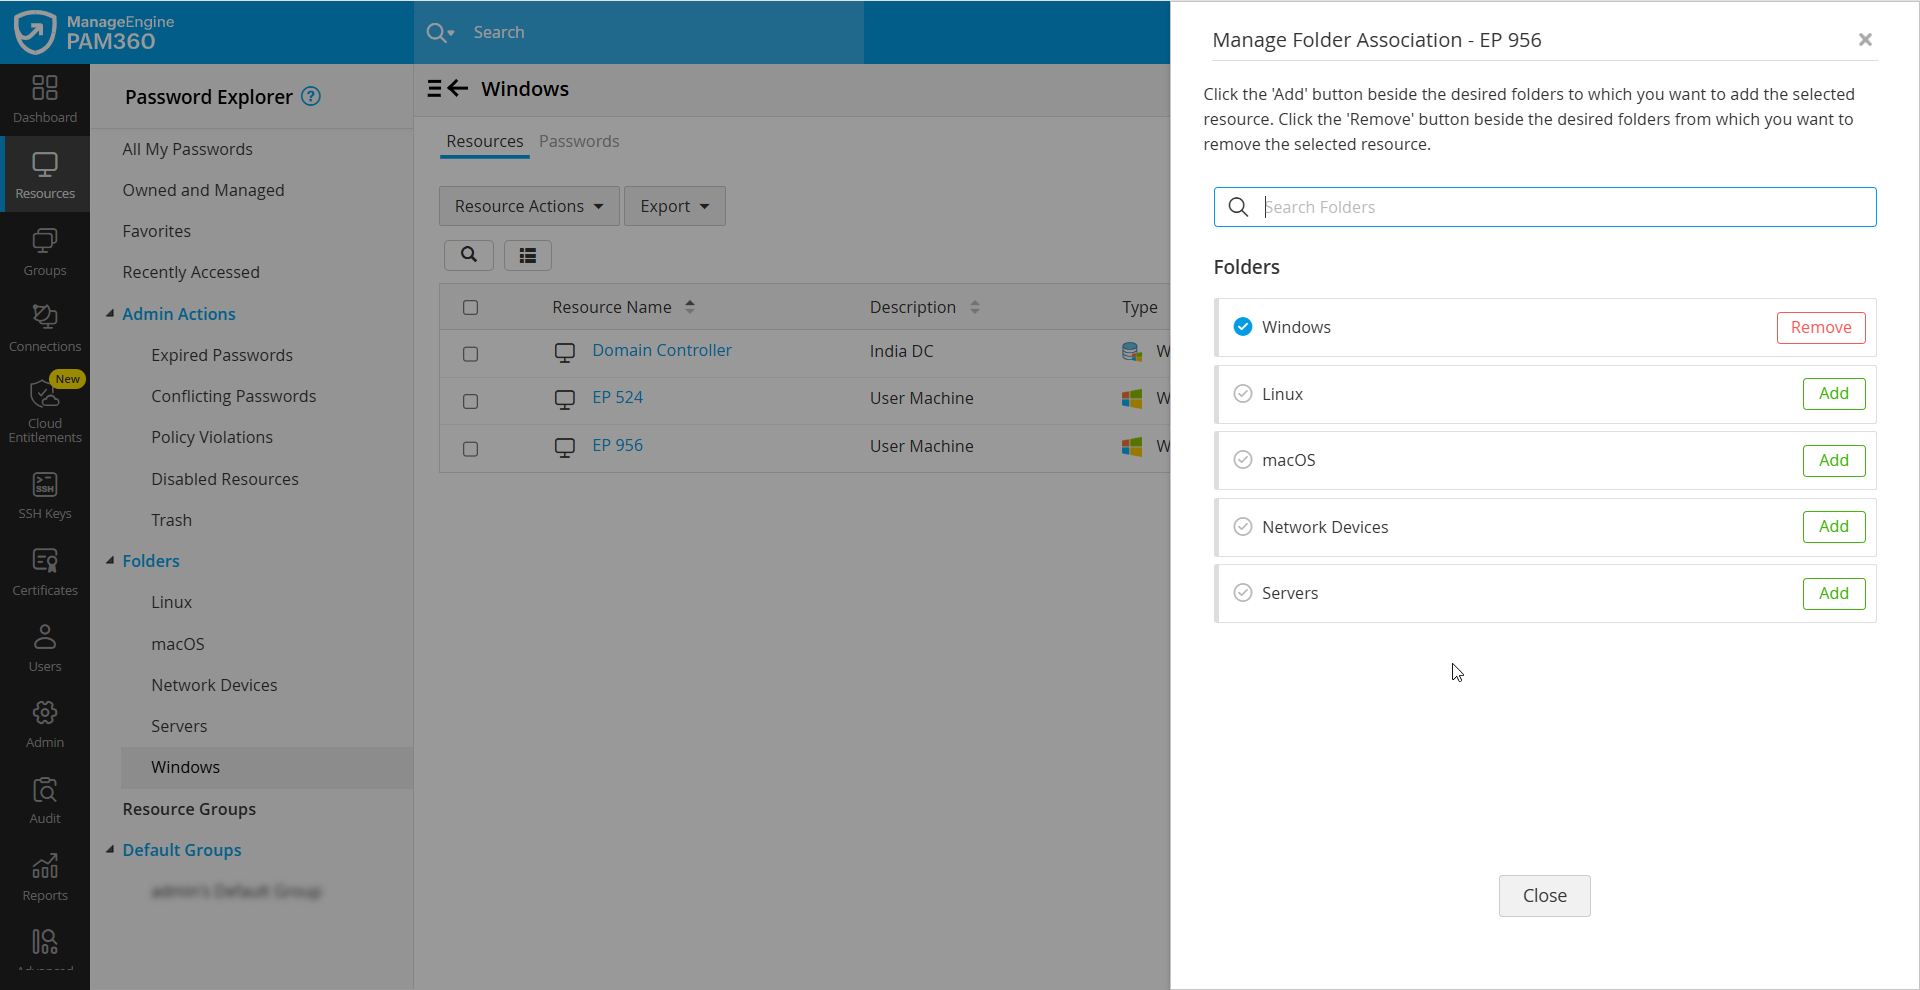
Task: Click into the Search Folders field
Action: click(x=1544, y=207)
